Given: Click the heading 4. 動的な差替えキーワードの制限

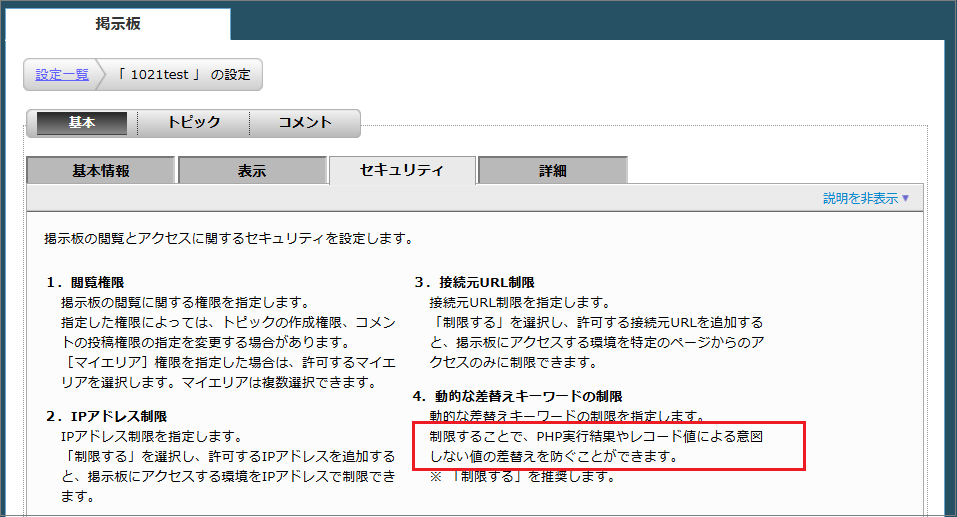Looking at the screenshot, I should pyautogui.click(x=518, y=396).
